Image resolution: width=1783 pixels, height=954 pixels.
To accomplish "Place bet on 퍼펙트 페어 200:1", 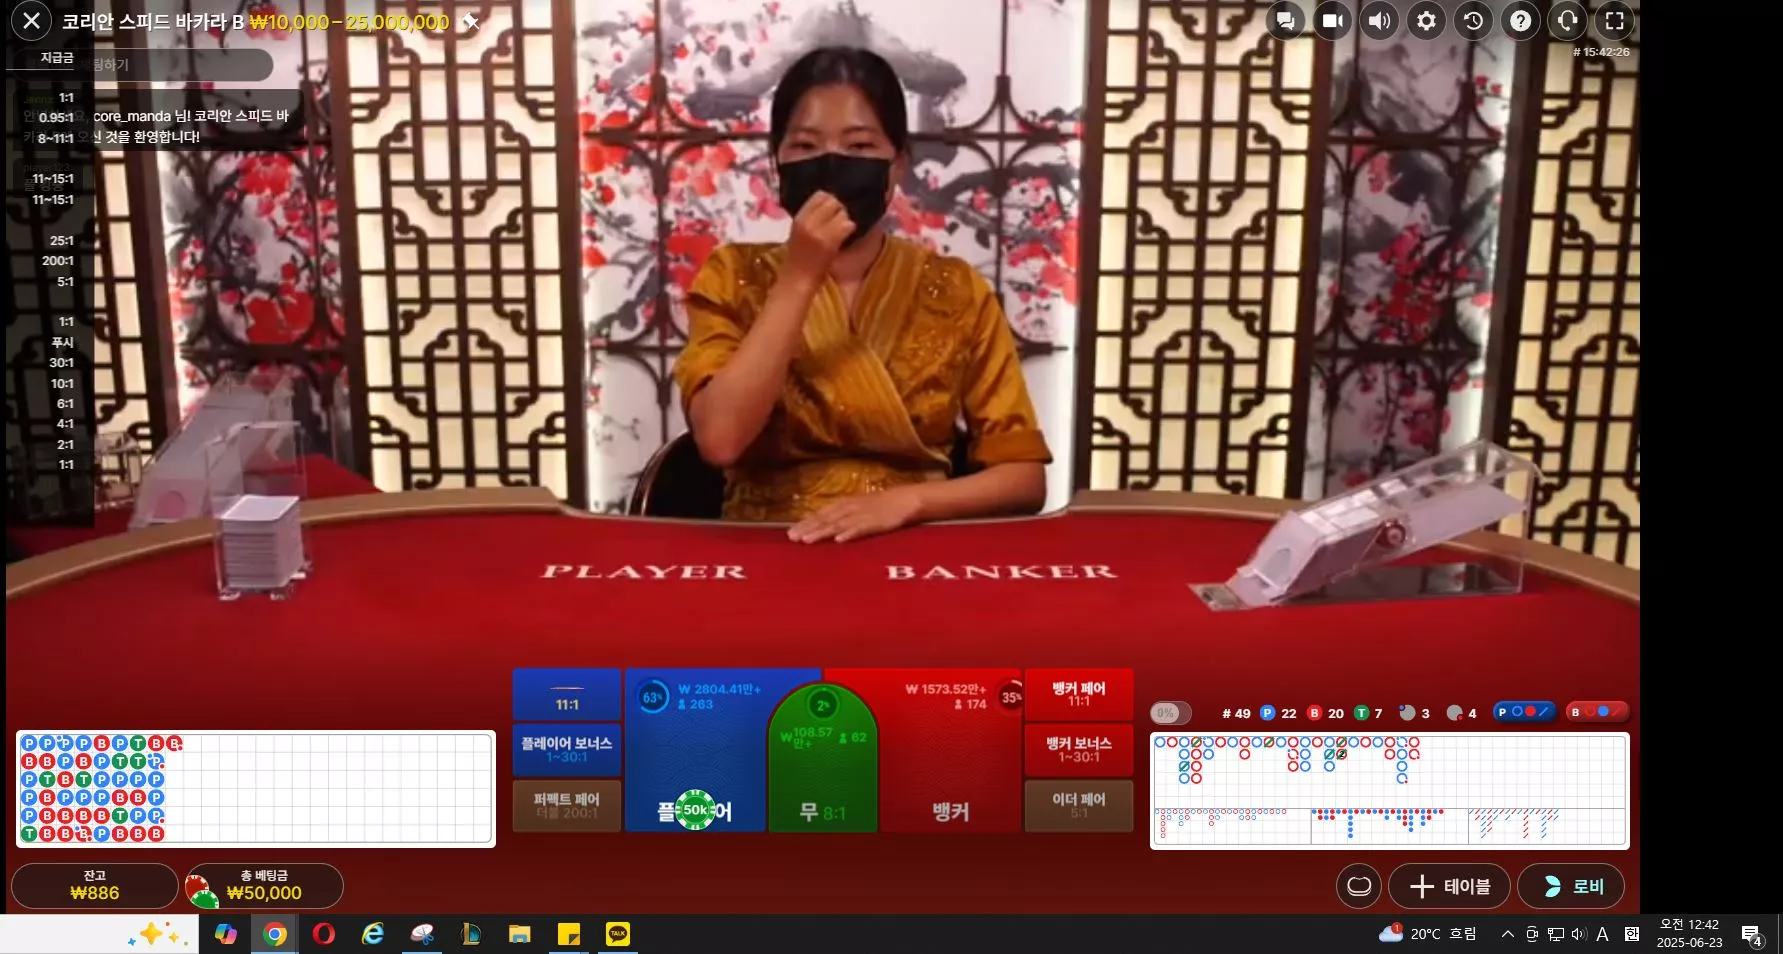I will 567,806.
